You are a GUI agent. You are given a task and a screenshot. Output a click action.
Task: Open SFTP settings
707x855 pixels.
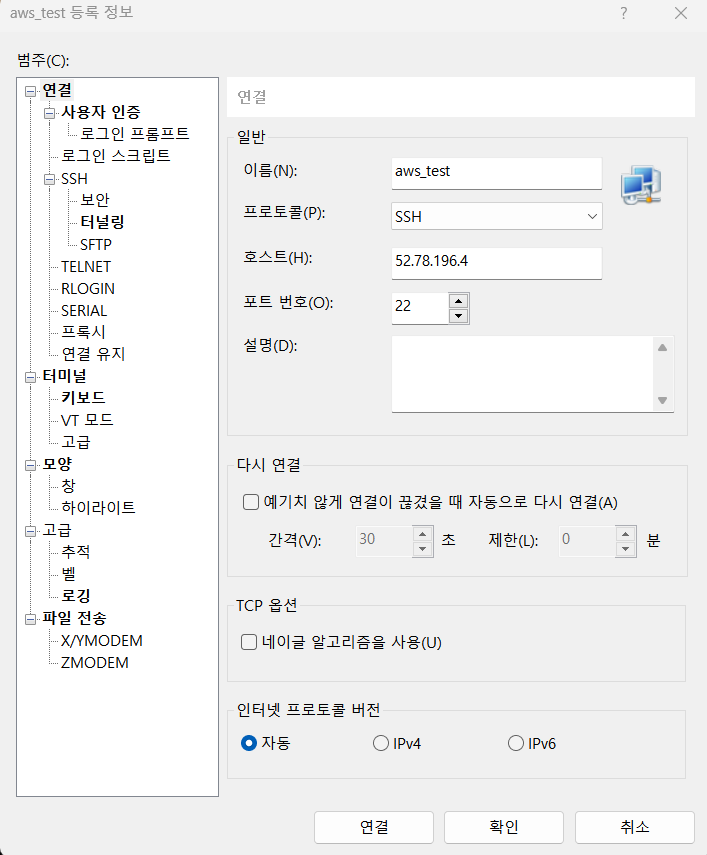pyautogui.click(x=96, y=245)
